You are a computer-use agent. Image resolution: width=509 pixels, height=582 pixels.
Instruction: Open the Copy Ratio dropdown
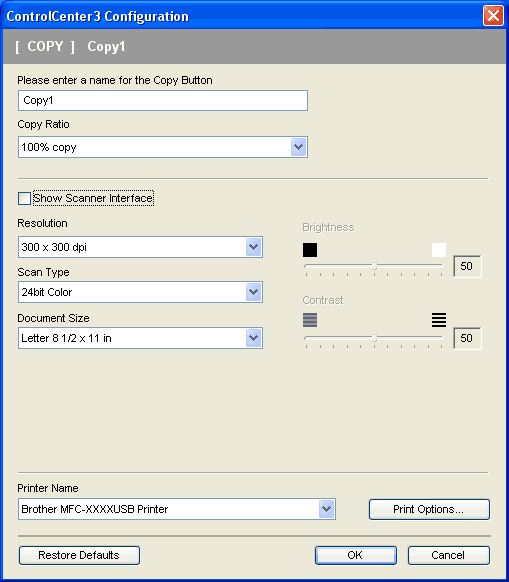(x=163, y=147)
